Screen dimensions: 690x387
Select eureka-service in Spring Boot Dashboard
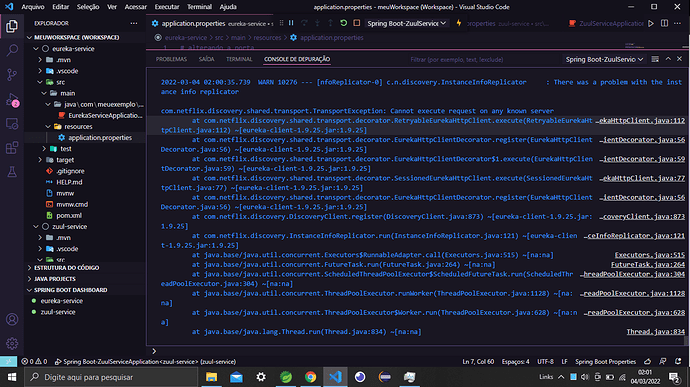(62, 301)
